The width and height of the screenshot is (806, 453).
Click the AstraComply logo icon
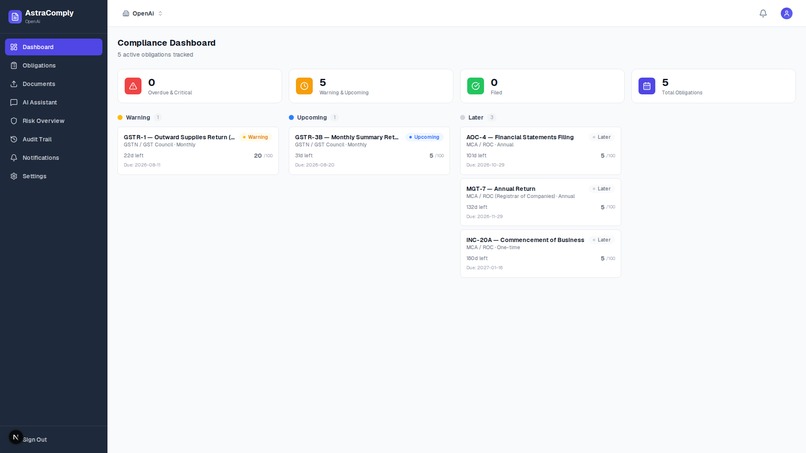click(15, 16)
